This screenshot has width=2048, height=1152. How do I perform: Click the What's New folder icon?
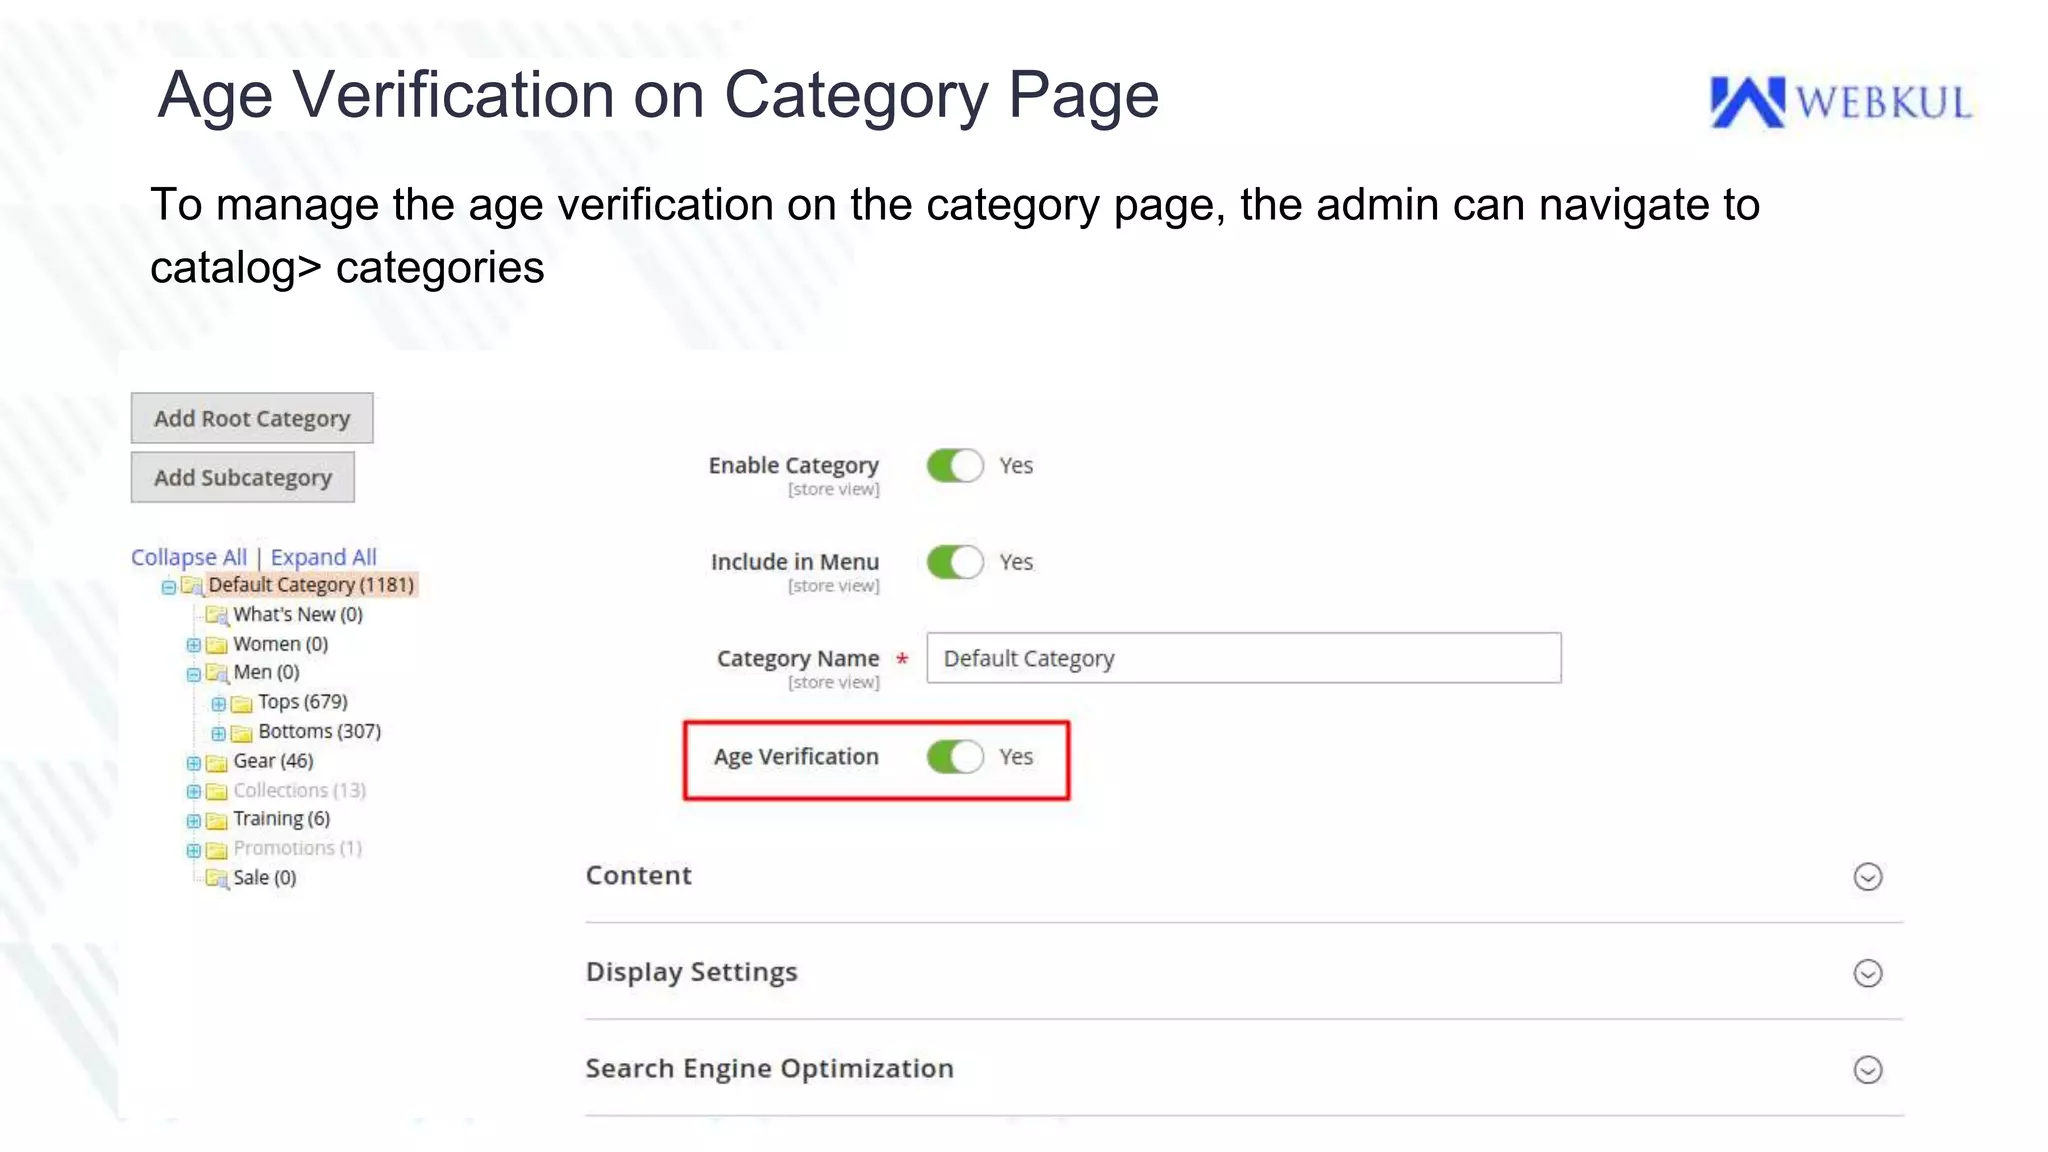tap(216, 615)
